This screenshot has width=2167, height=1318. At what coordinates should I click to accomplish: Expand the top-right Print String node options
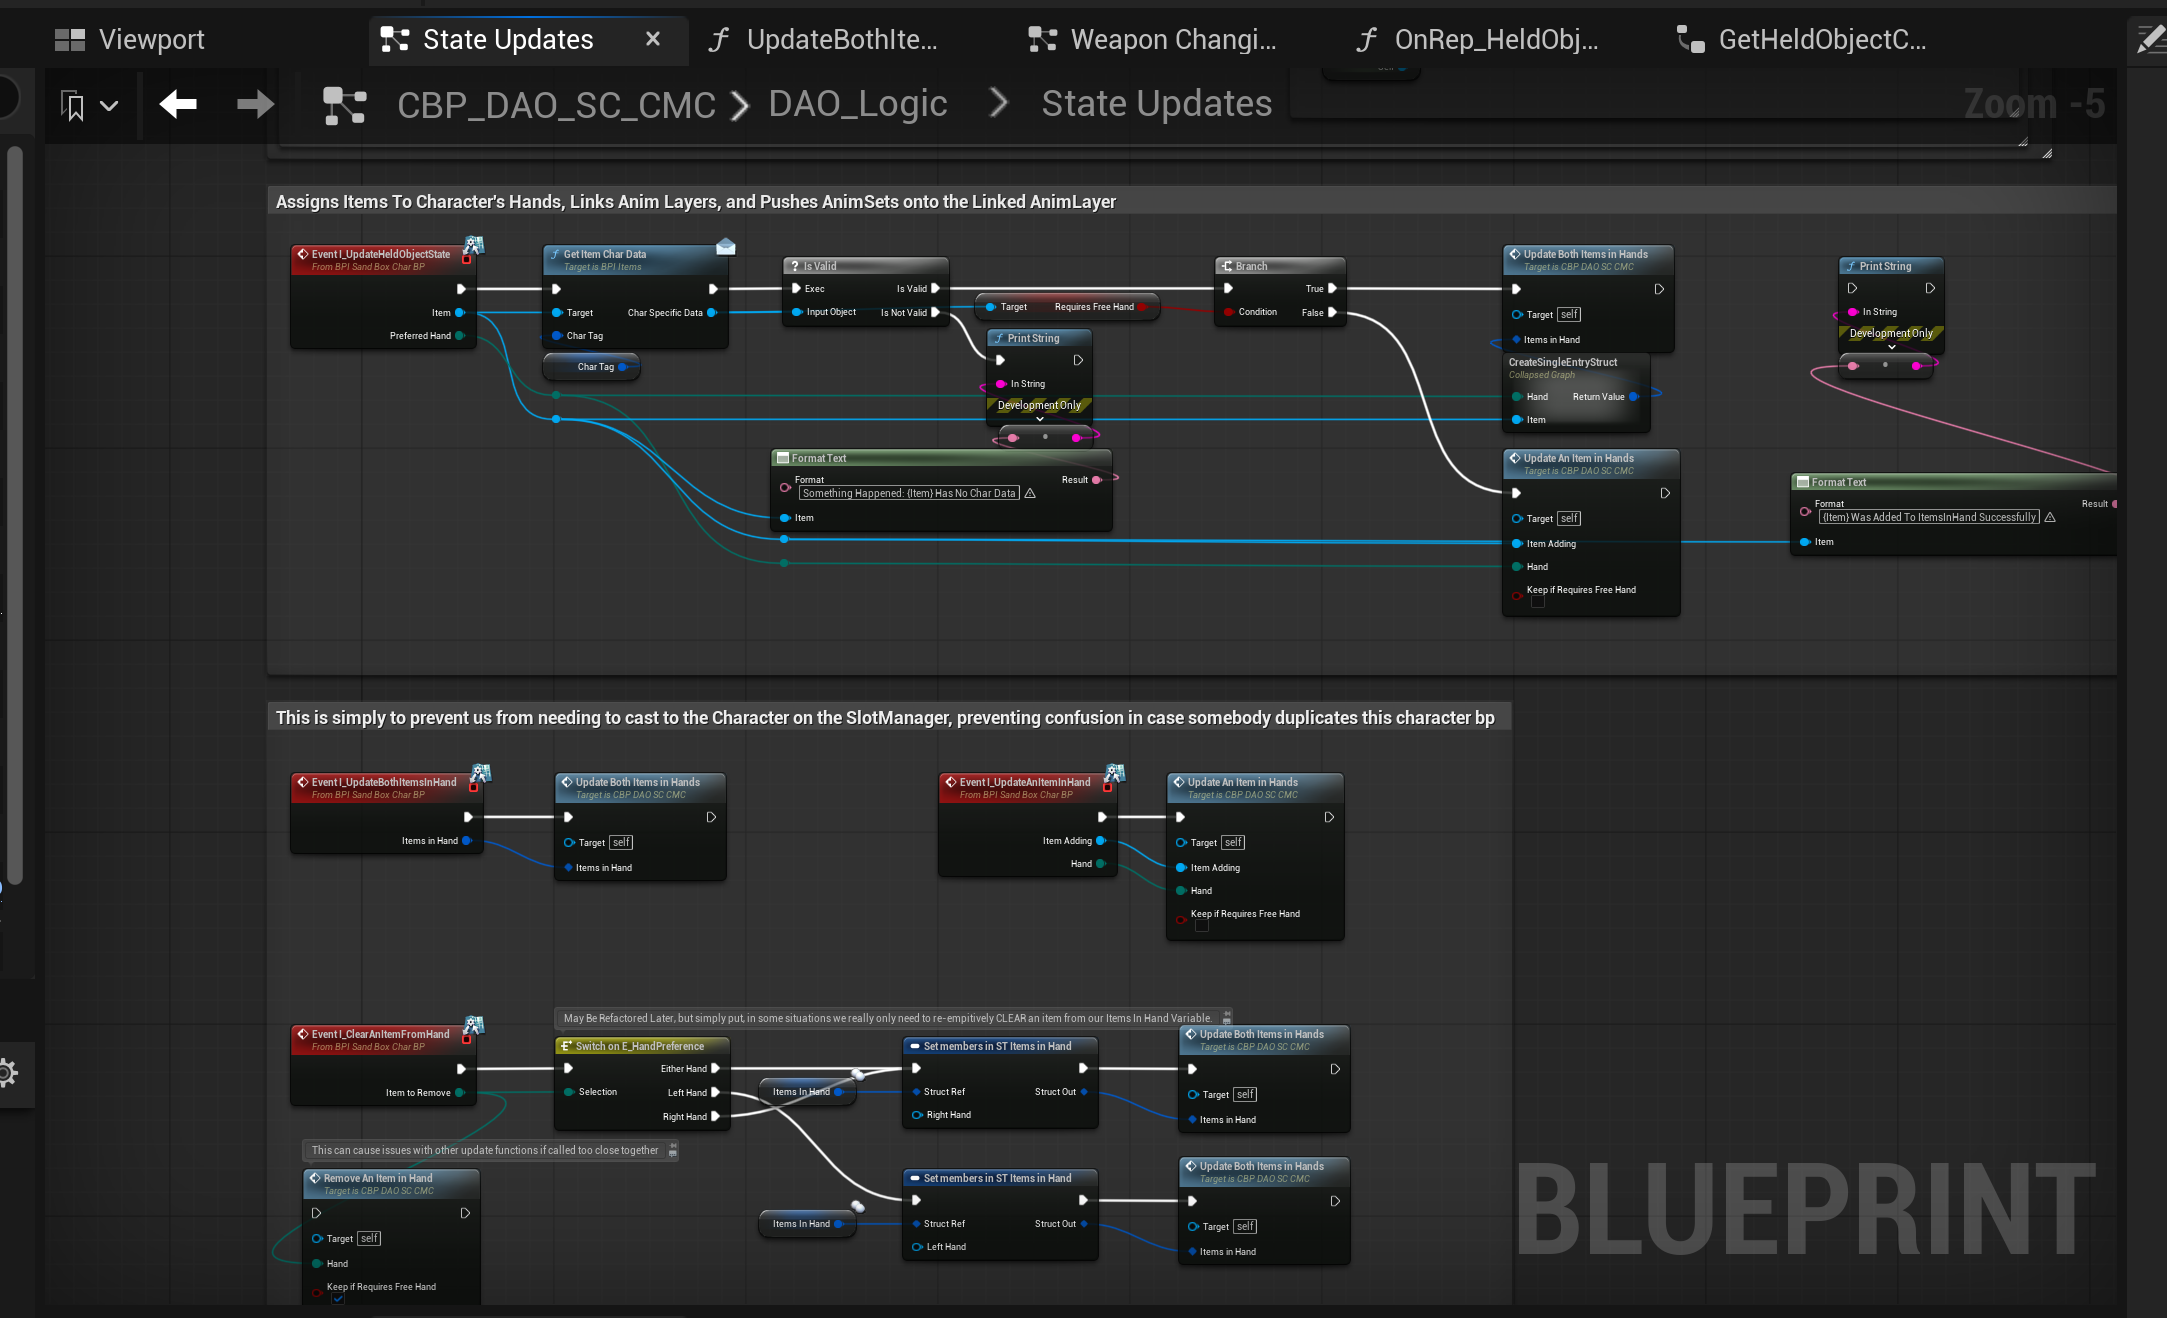pyautogui.click(x=1891, y=347)
